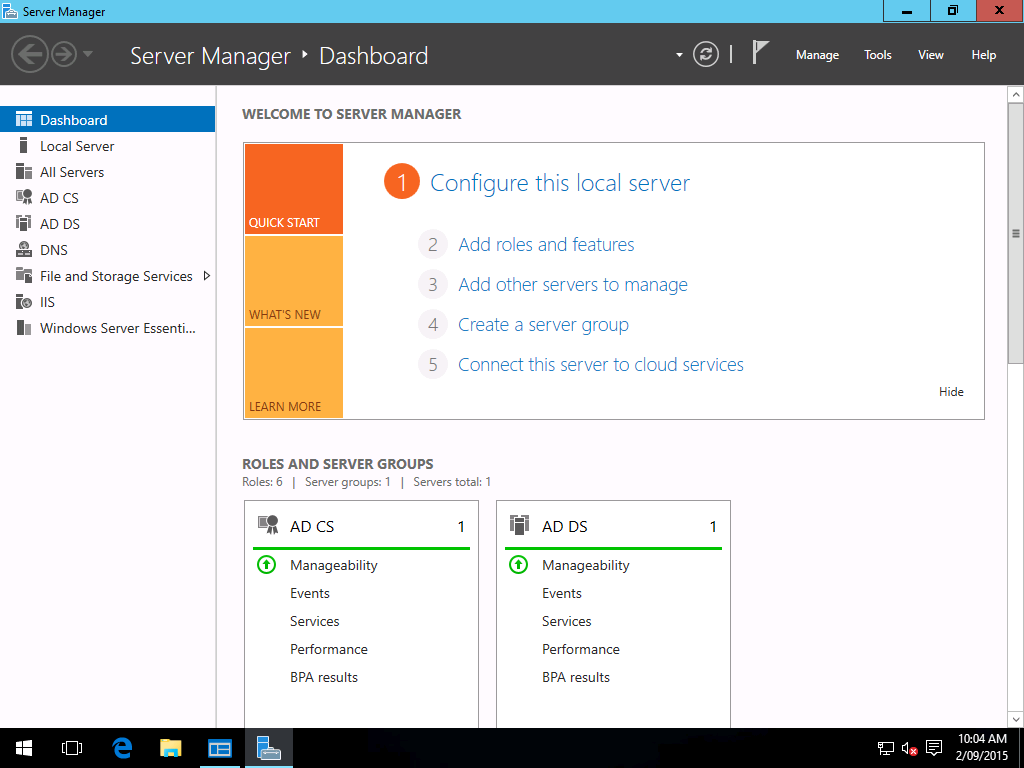
Task: Open navigation history dropdown arrow
Action: click(x=88, y=54)
